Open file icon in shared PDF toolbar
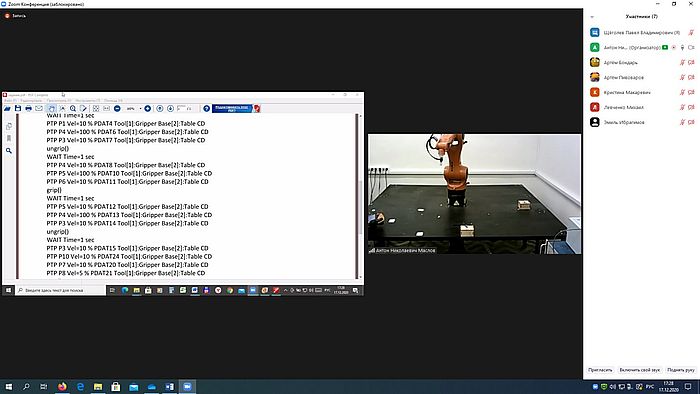The height and width of the screenshot is (394, 700). [7, 108]
